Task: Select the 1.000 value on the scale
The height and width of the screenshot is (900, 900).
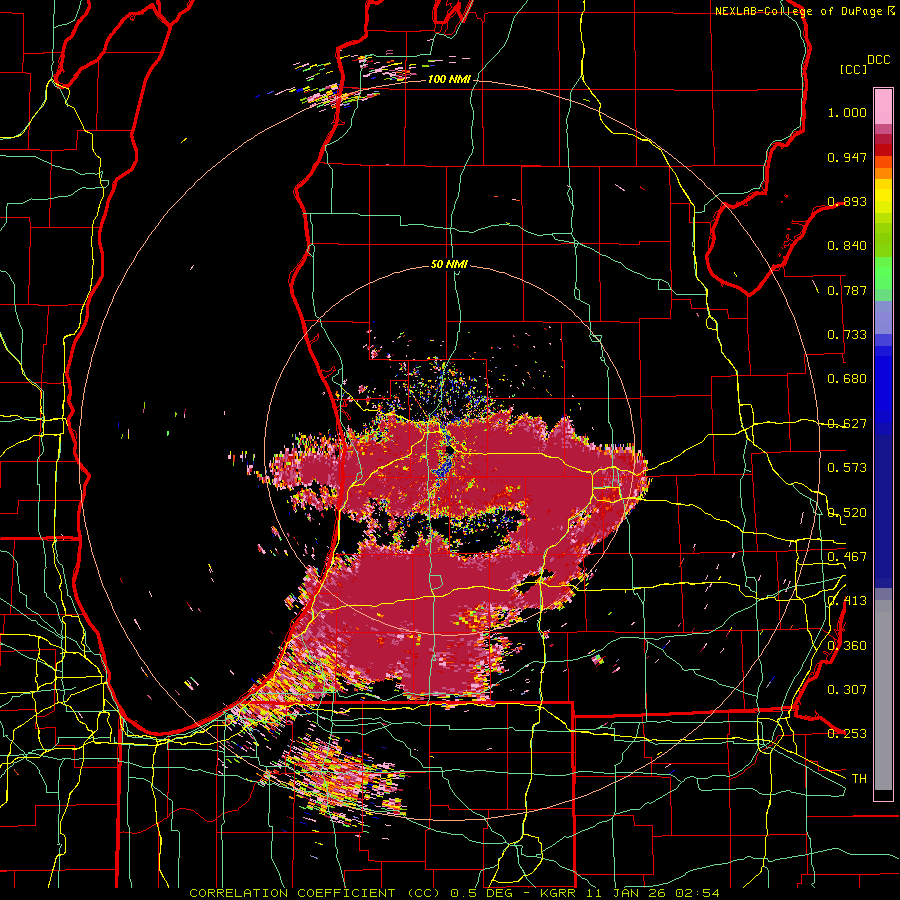Action: point(847,112)
